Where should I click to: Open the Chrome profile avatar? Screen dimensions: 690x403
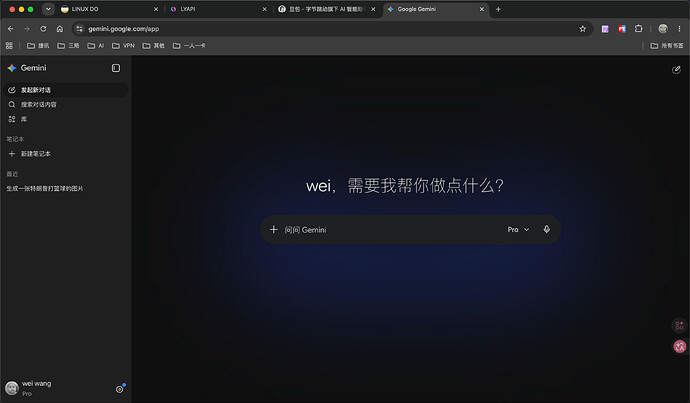click(663, 29)
